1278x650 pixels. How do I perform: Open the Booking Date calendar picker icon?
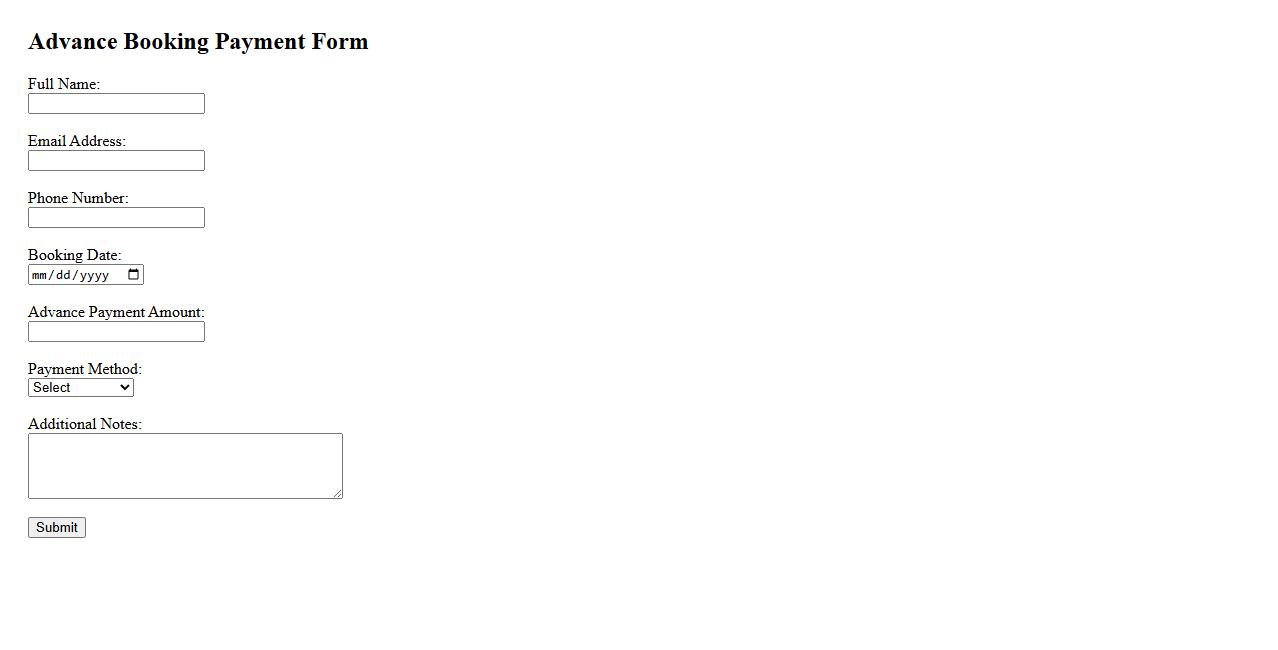[x=134, y=275]
